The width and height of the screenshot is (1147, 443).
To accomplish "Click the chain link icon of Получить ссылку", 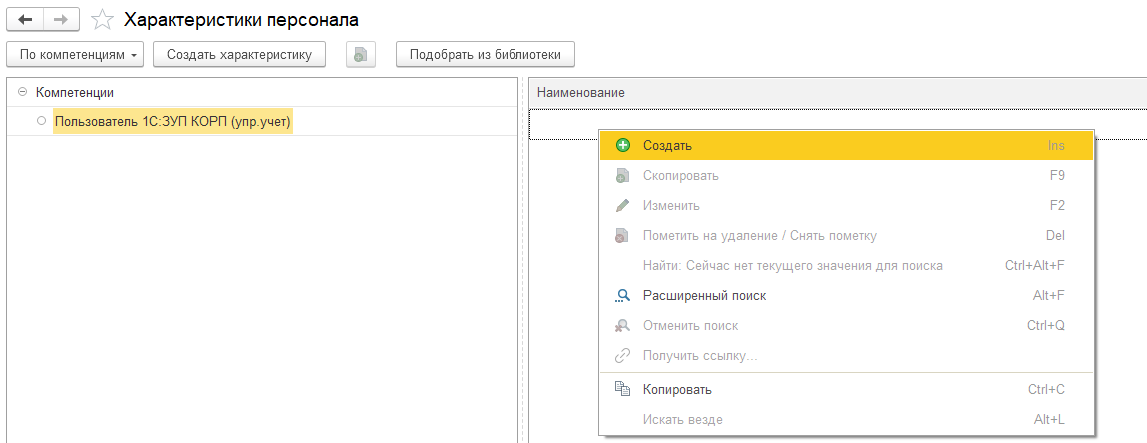I will point(623,356).
